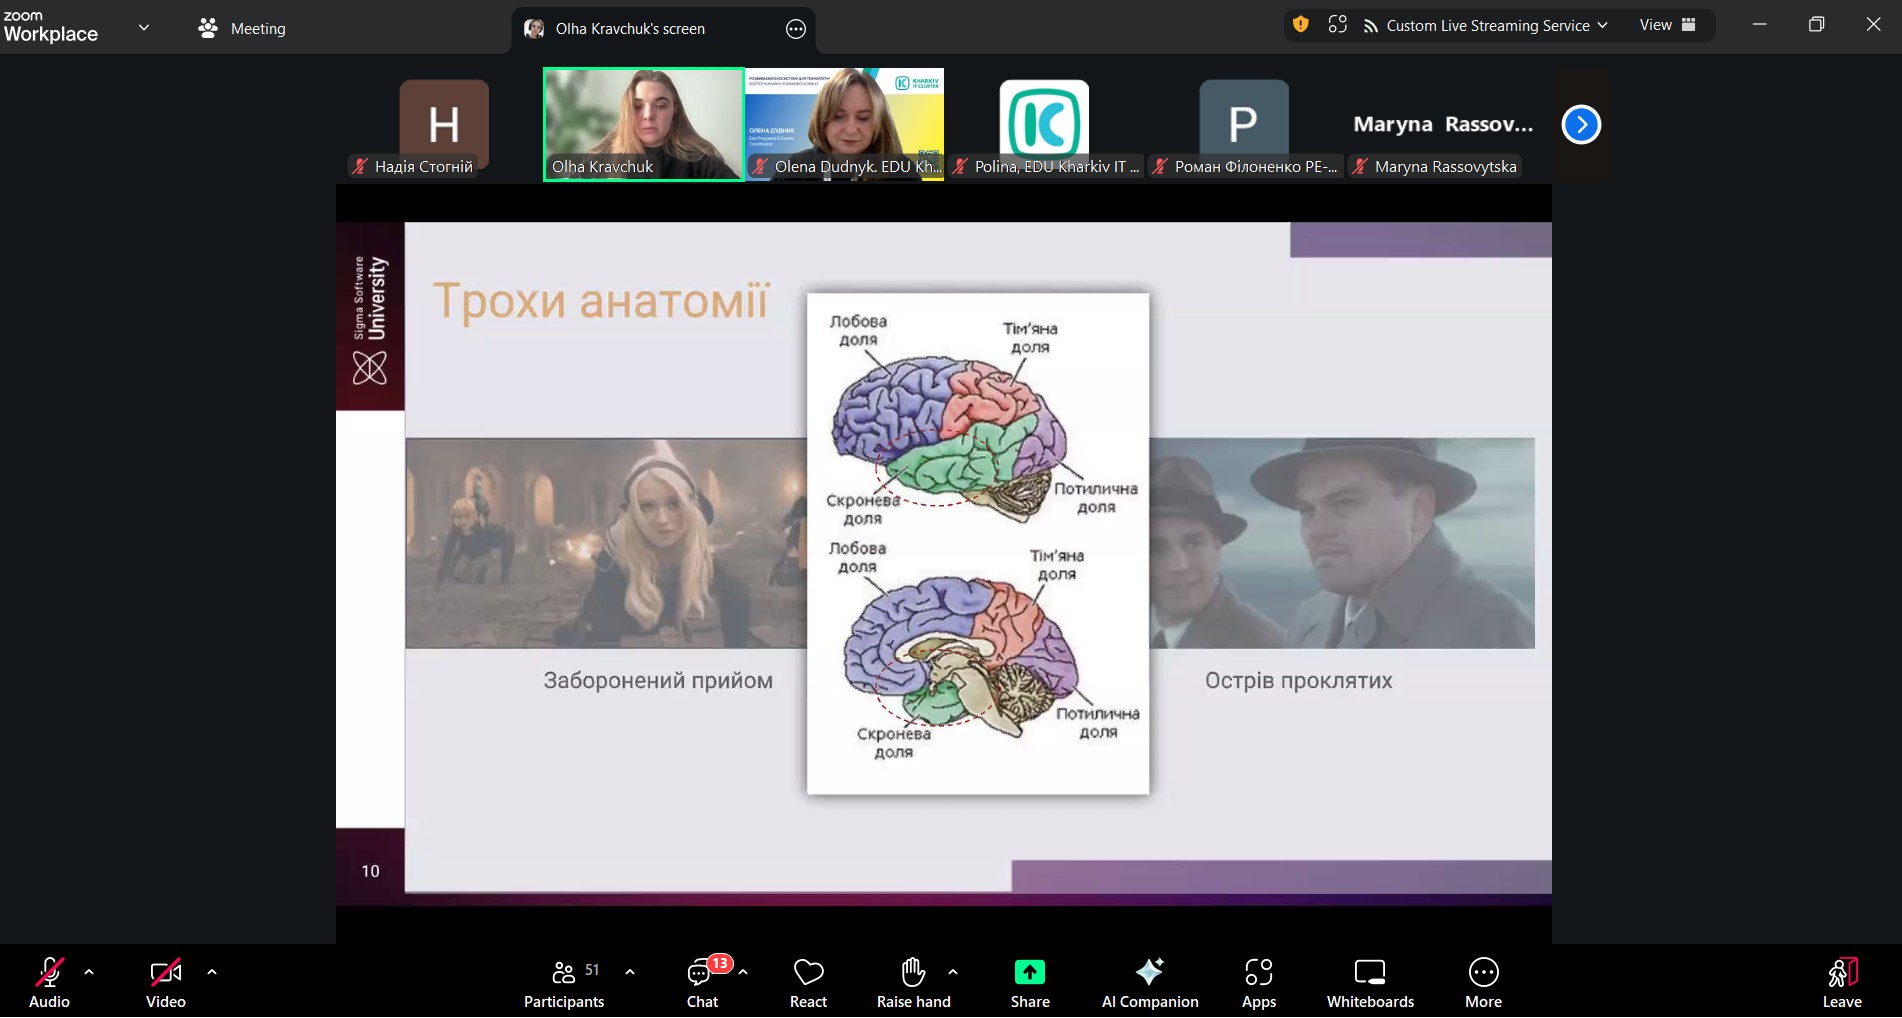Click the green Share screen button
This screenshot has width=1902, height=1018.
(x=1029, y=983)
